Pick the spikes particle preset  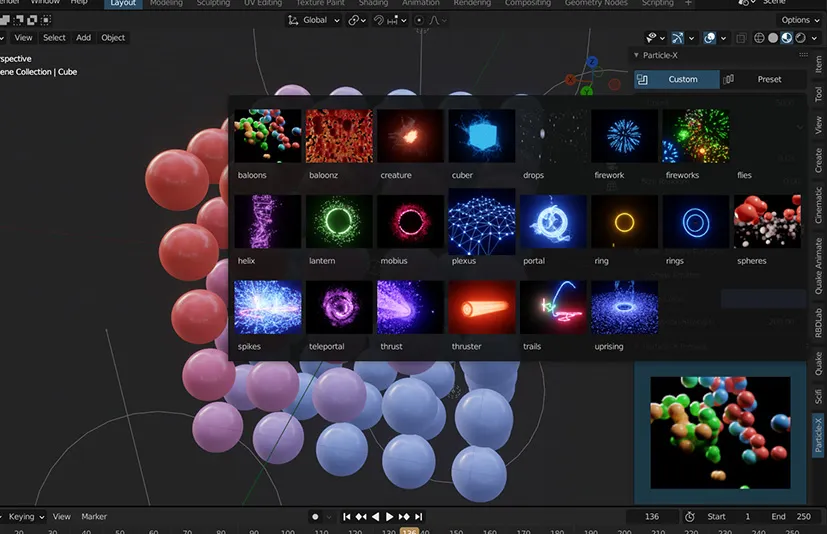coord(267,307)
